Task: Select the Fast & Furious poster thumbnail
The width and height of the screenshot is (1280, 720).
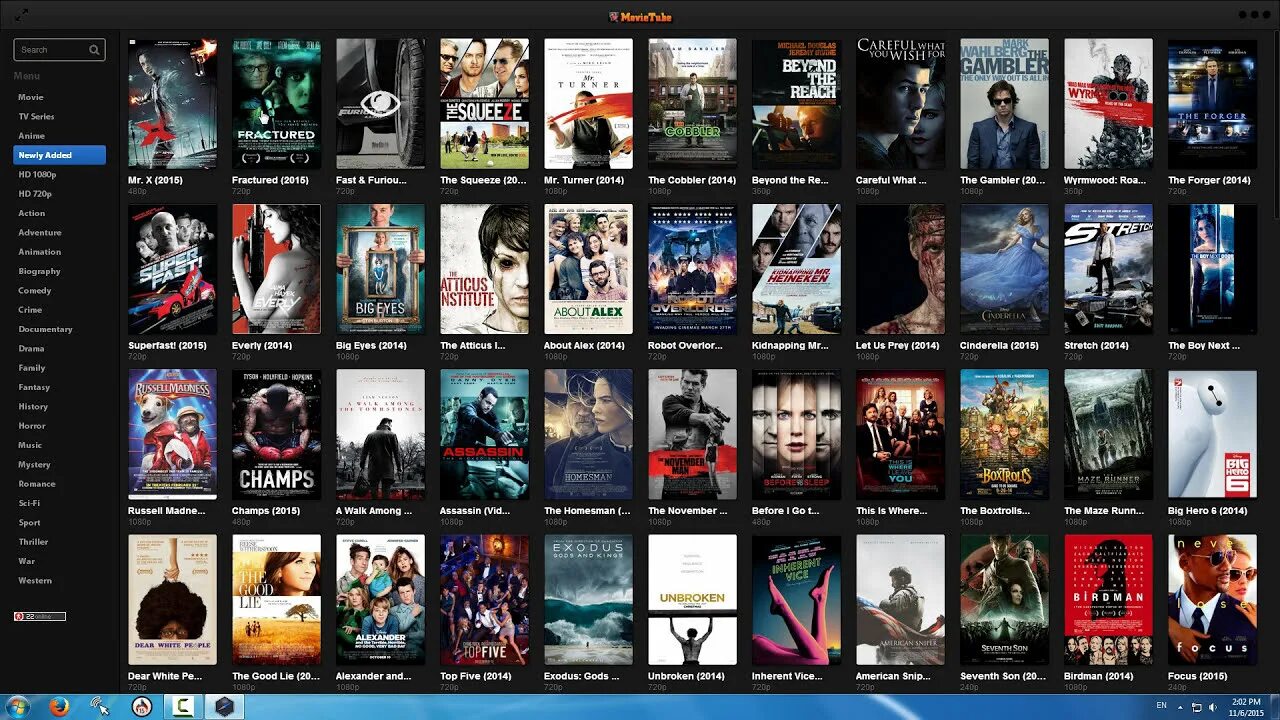Action: point(380,104)
